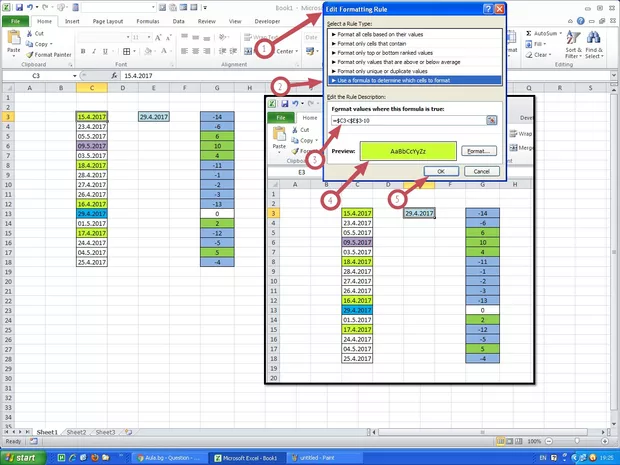Click the large Paste clipboard icon in the main ribbon

pos(14,38)
